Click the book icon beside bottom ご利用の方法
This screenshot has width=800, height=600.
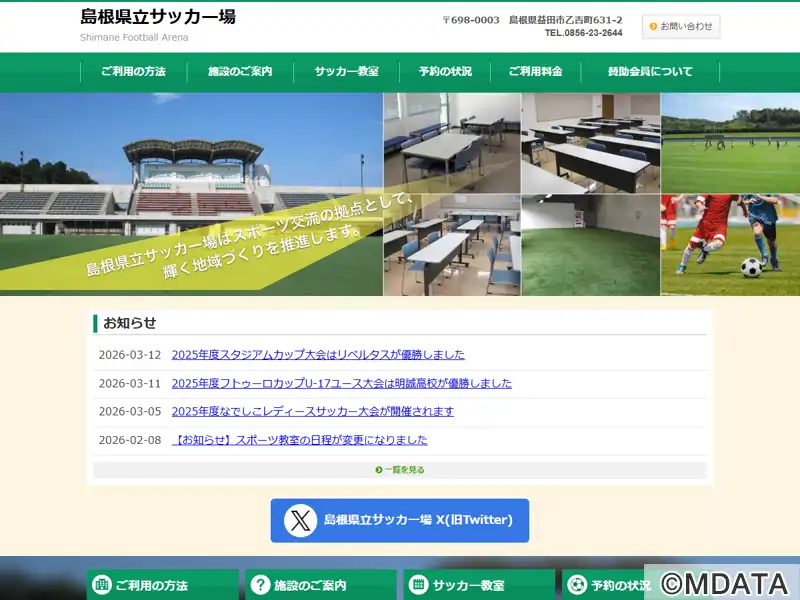[x=101, y=585]
